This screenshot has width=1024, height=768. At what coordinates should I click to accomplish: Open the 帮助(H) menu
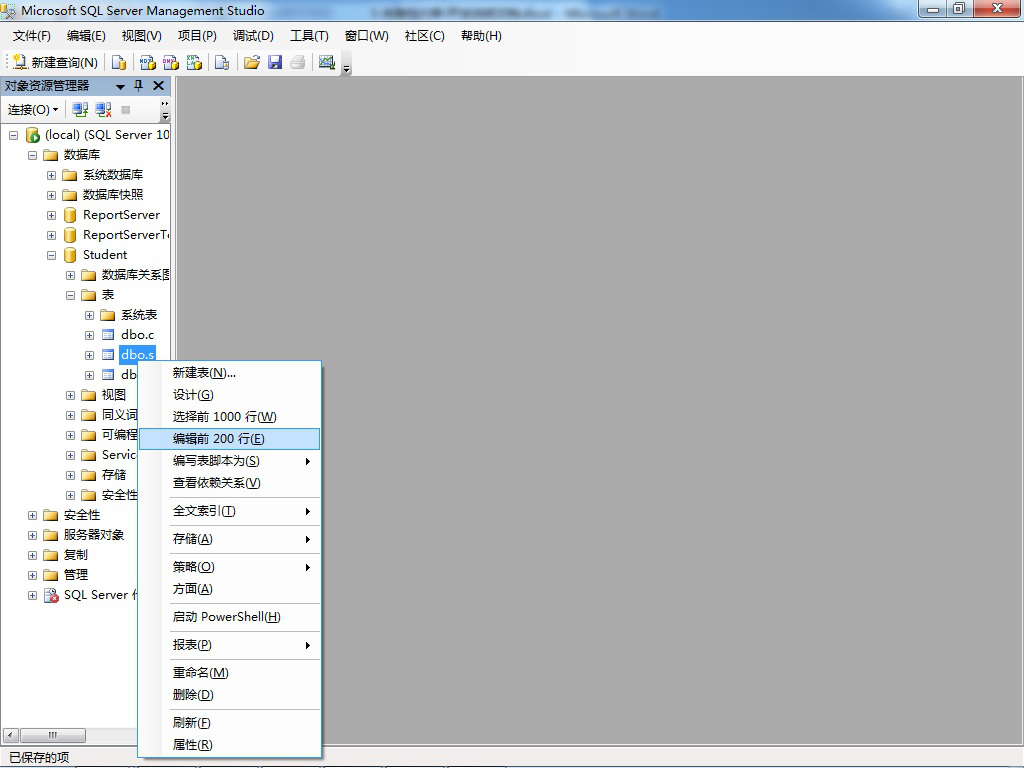click(481, 36)
